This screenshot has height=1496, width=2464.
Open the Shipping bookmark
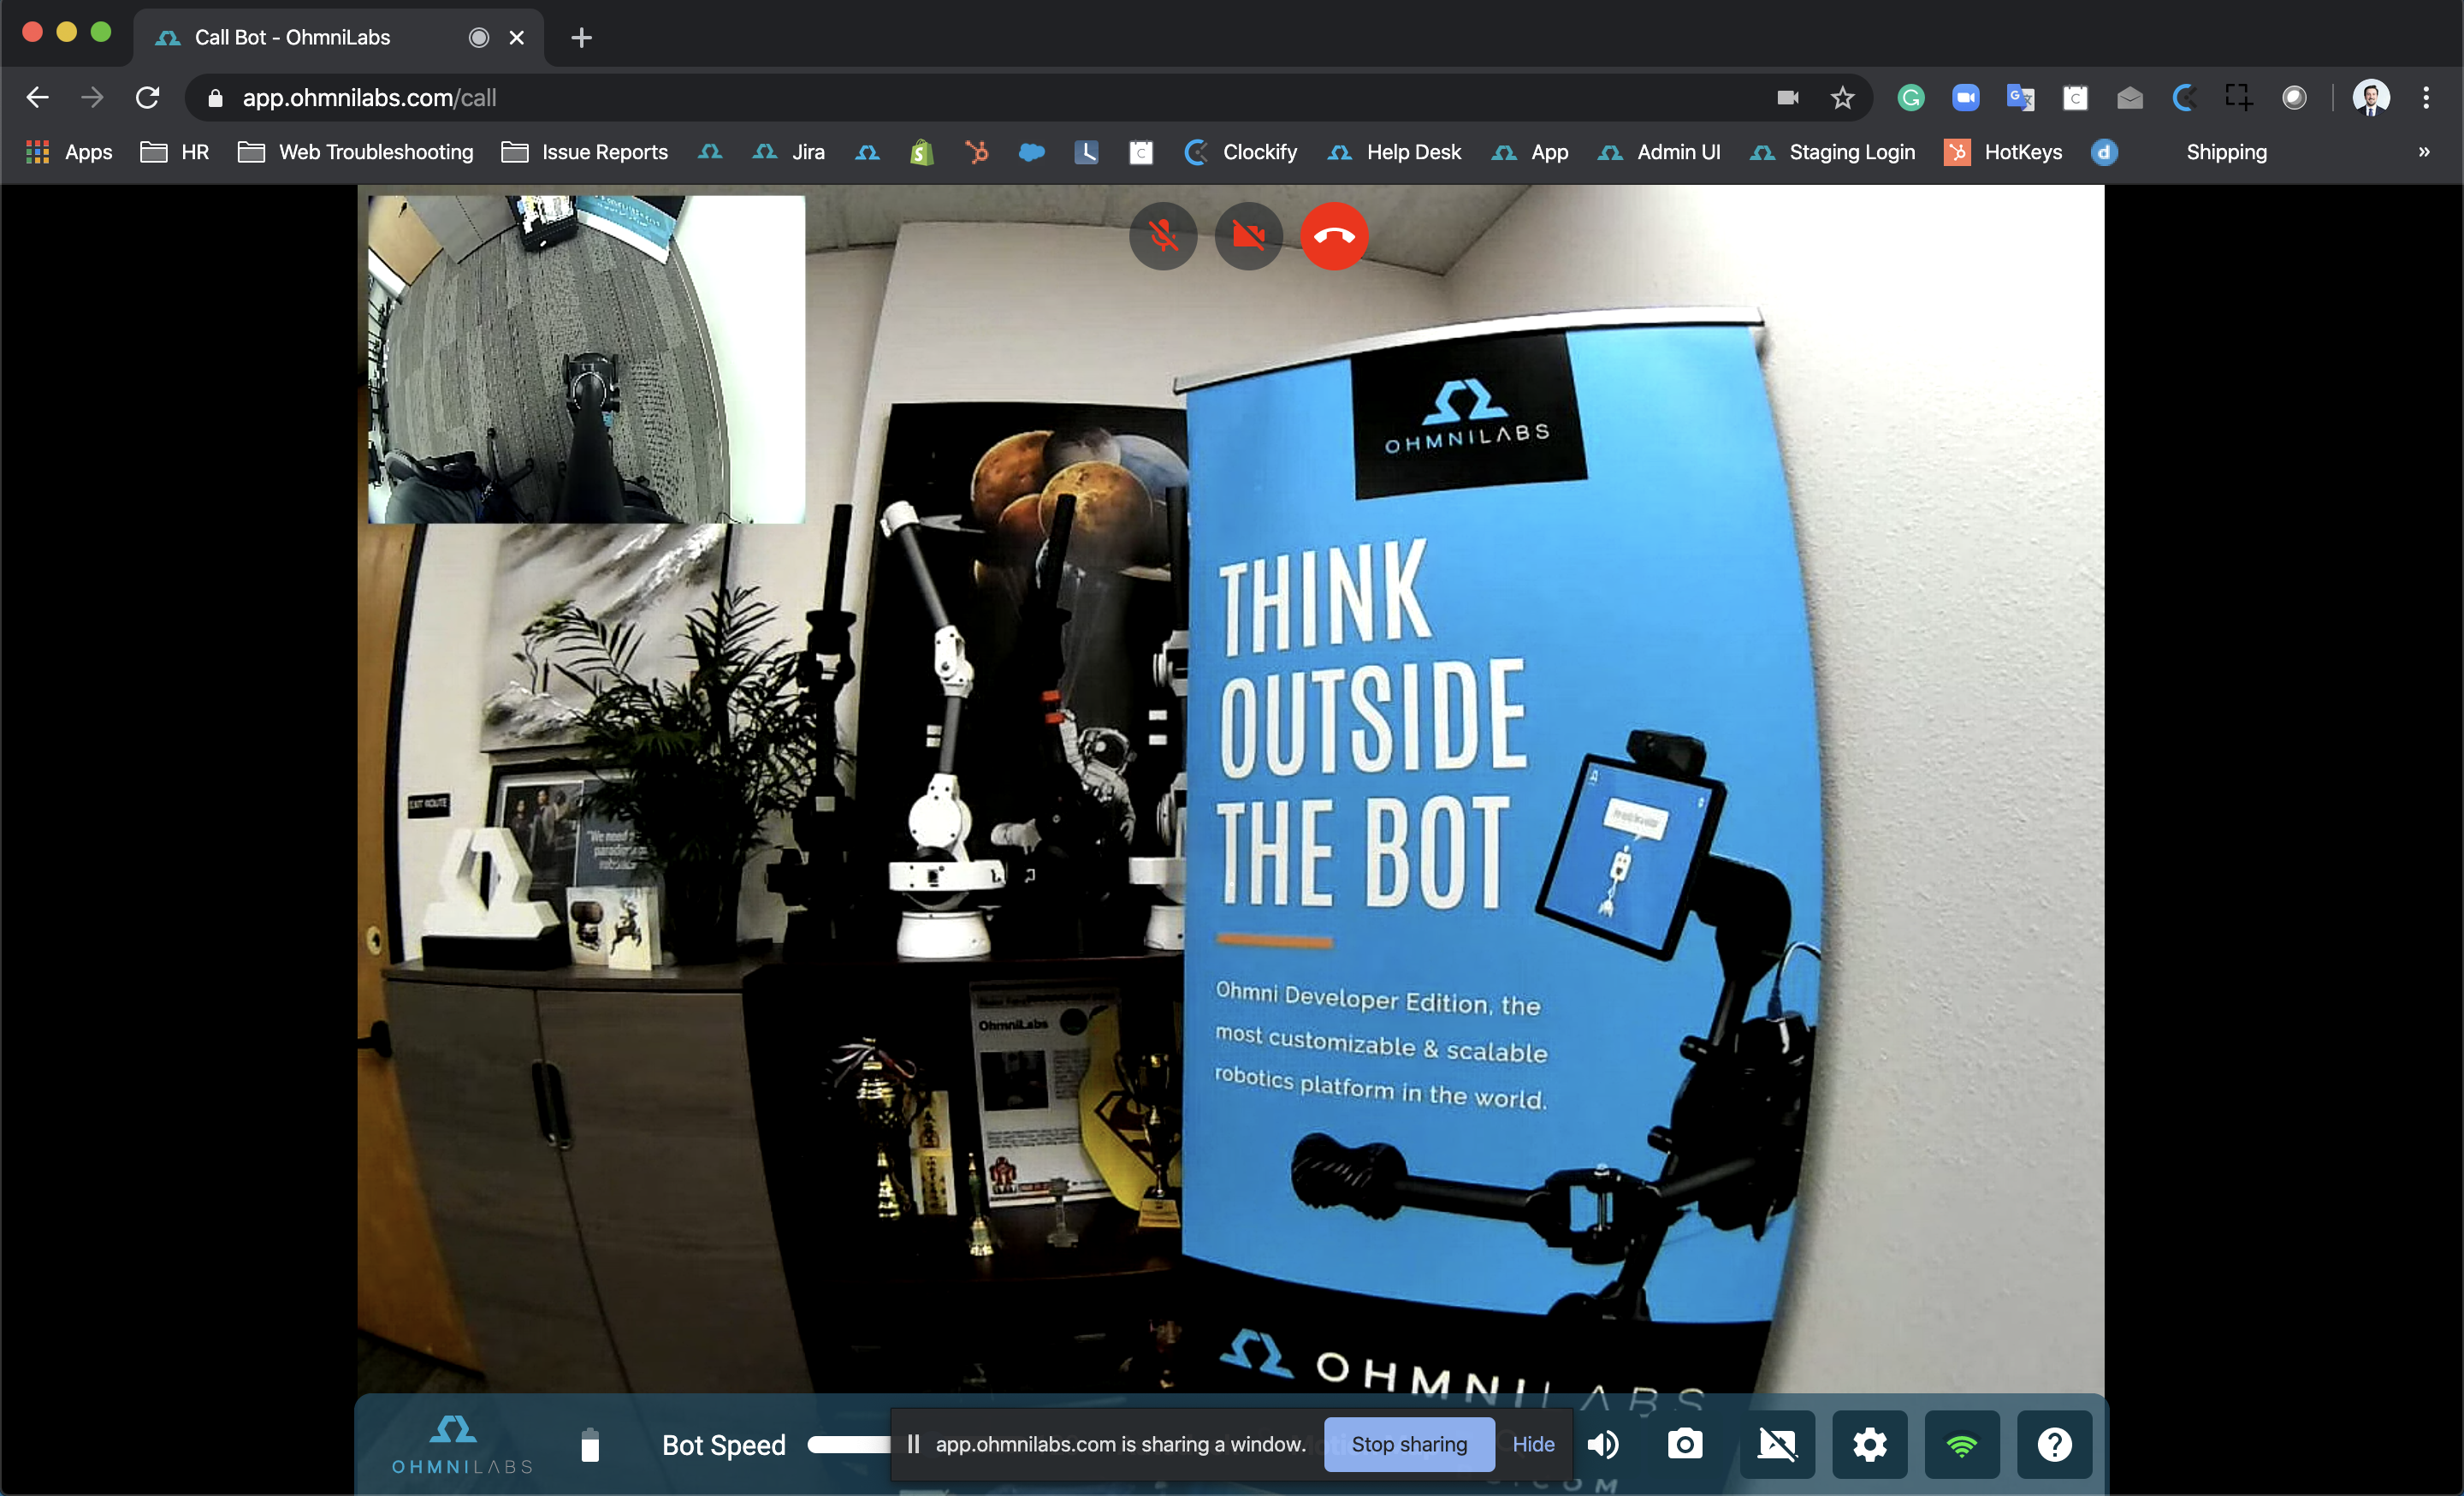click(2226, 152)
